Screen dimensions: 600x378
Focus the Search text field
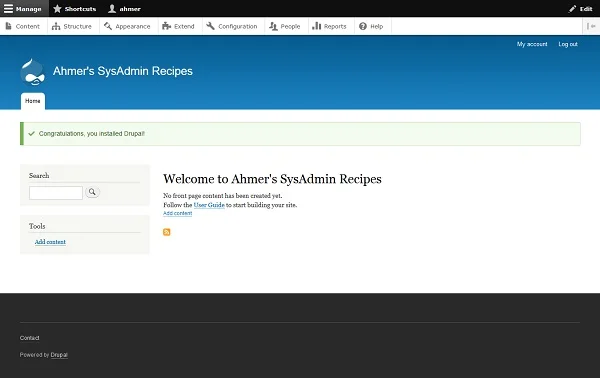point(56,192)
